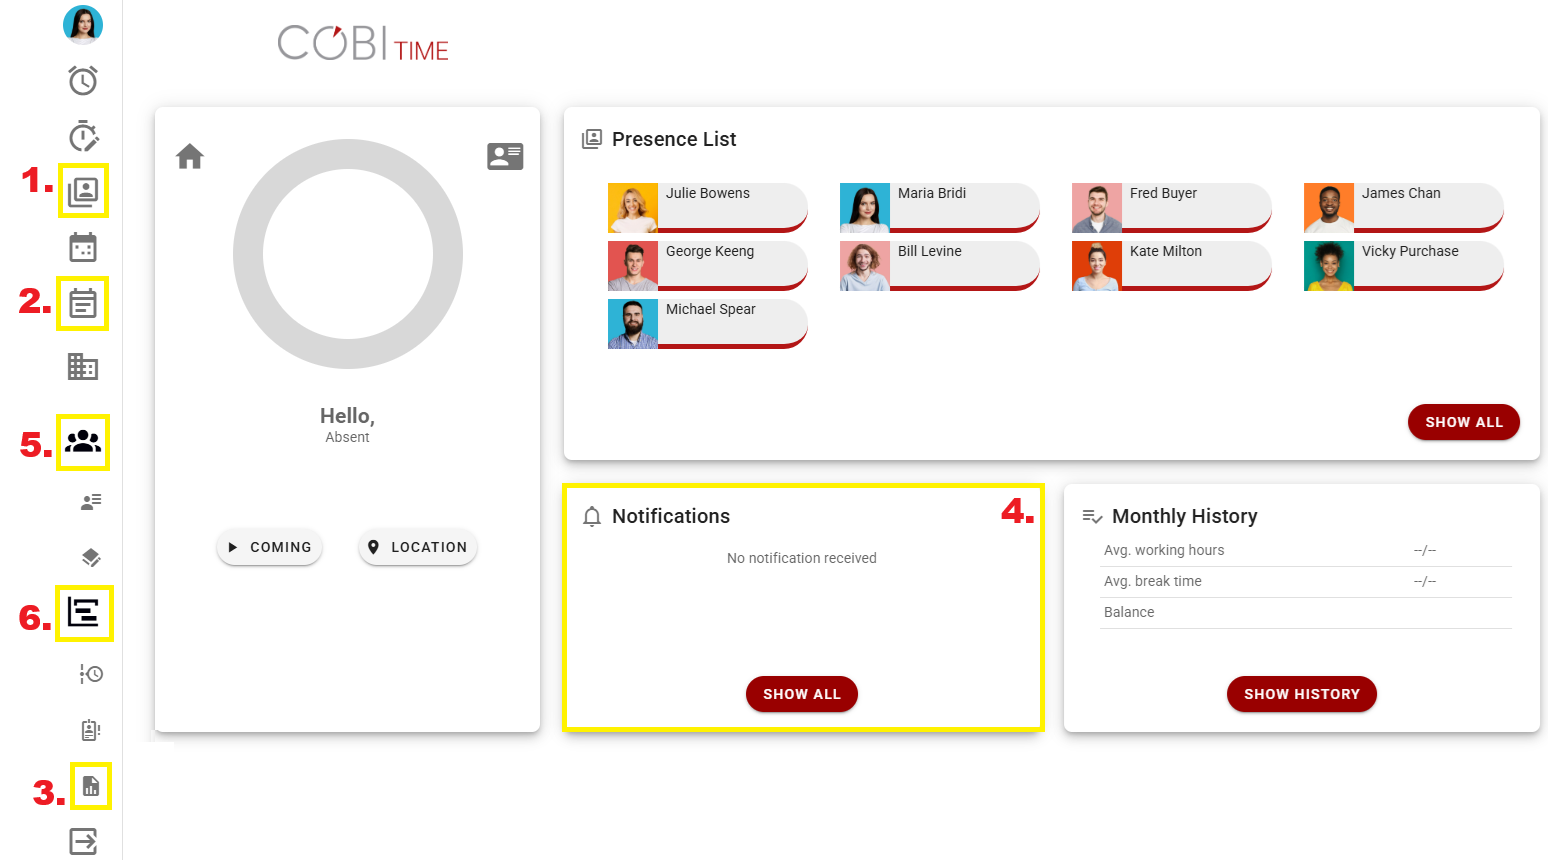The width and height of the screenshot is (1548, 860).
Task: Open the building icon in sidebar
Action: point(83,367)
